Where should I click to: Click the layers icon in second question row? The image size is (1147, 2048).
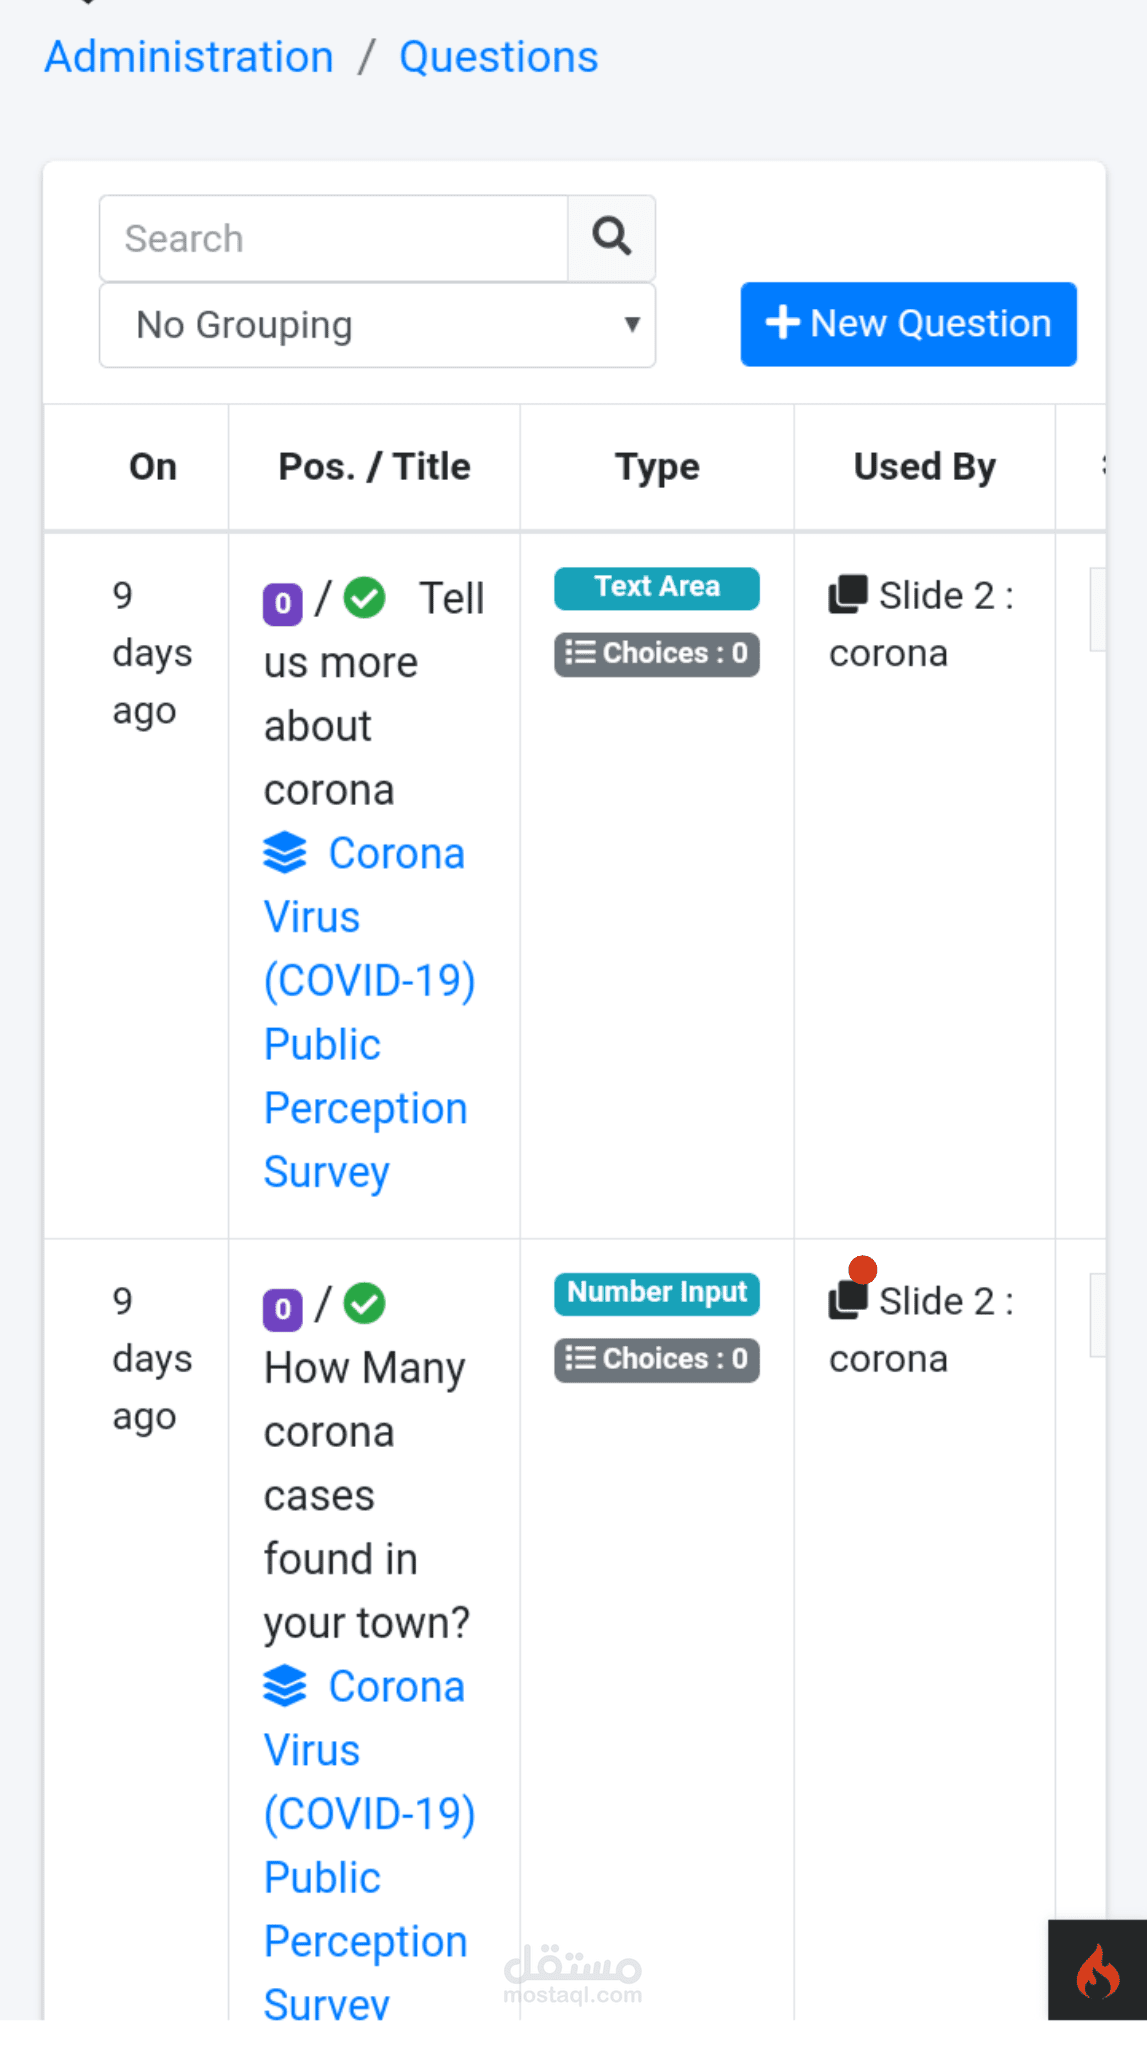click(285, 1686)
